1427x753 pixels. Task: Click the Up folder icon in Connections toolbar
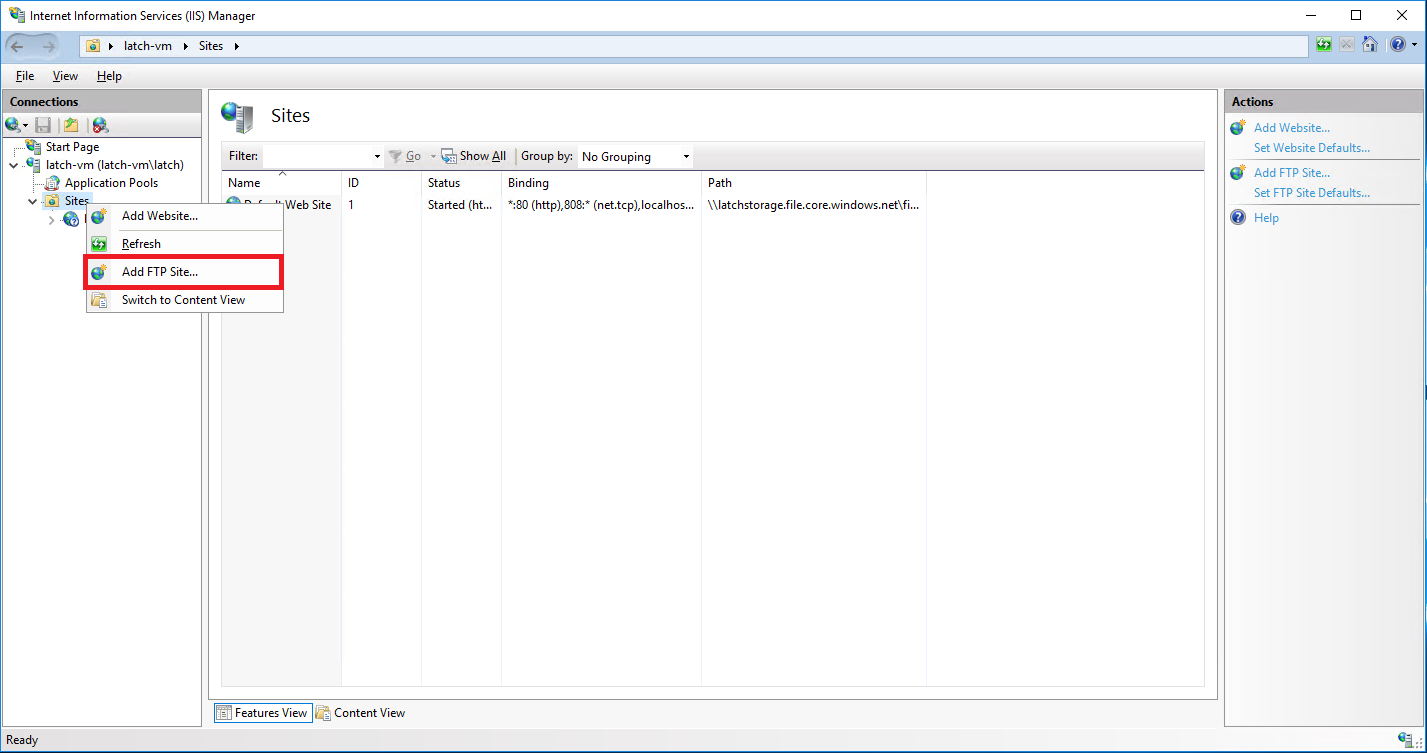[71, 125]
